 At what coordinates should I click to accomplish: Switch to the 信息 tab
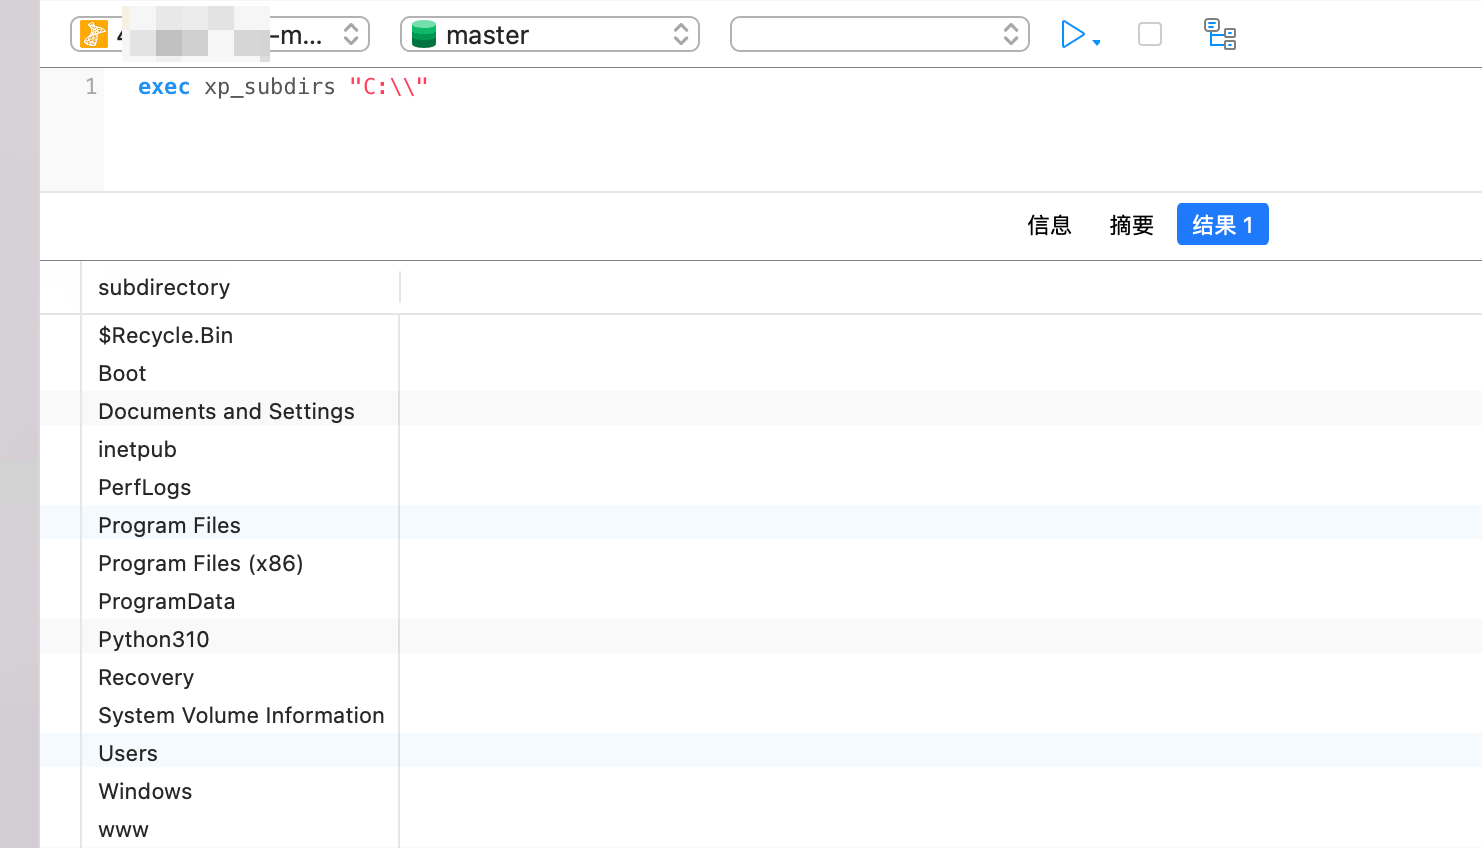click(x=1049, y=225)
